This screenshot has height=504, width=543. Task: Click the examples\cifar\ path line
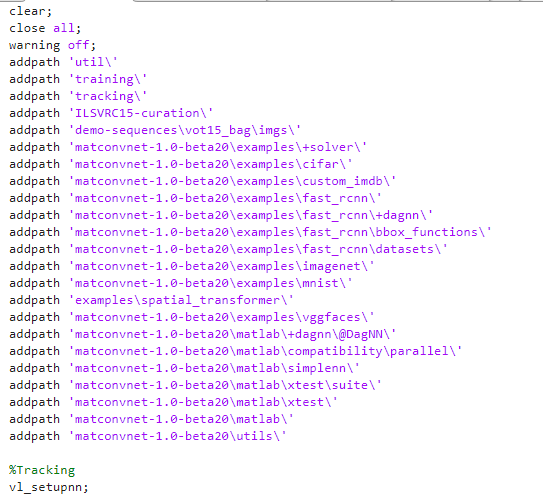pyautogui.click(x=180, y=164)
